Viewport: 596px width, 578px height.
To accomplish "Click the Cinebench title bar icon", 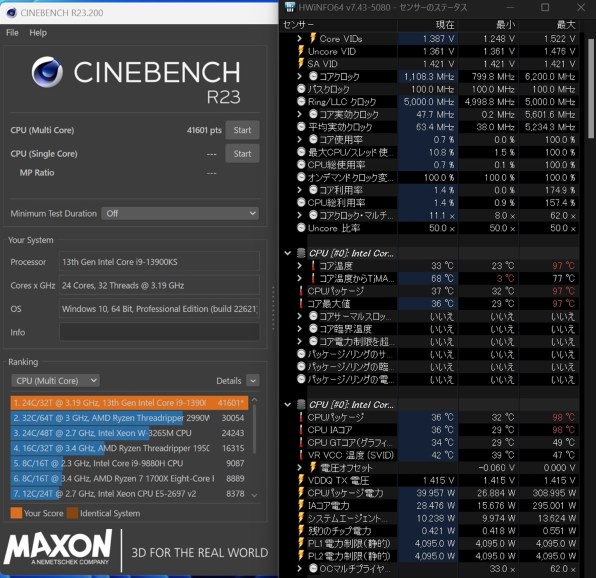I will click(12, 13).
